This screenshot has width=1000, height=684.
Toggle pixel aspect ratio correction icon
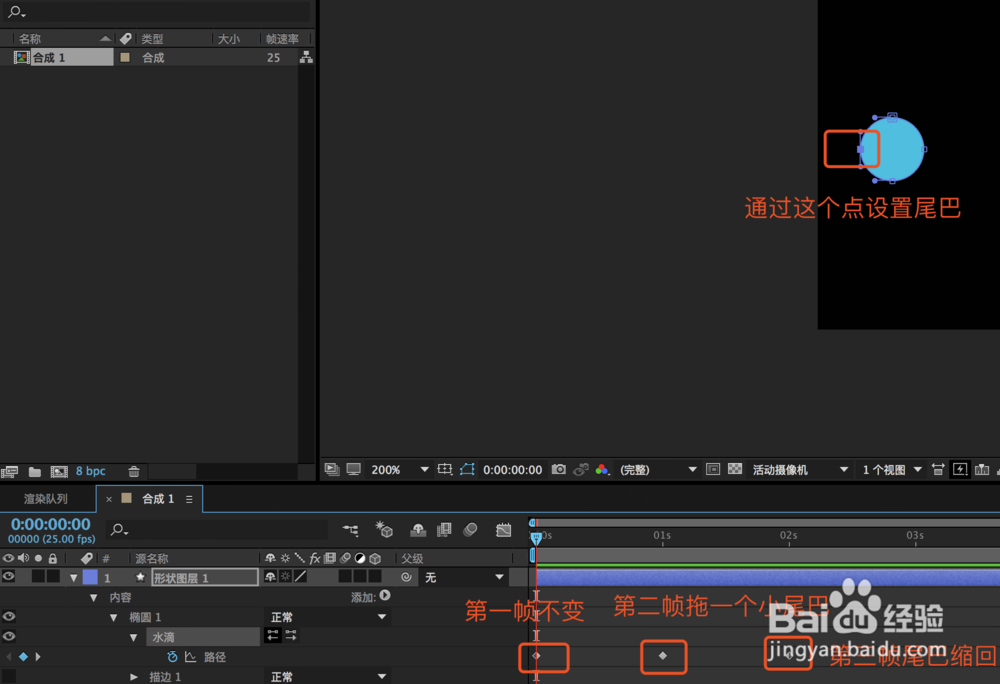tap(938, 470)
